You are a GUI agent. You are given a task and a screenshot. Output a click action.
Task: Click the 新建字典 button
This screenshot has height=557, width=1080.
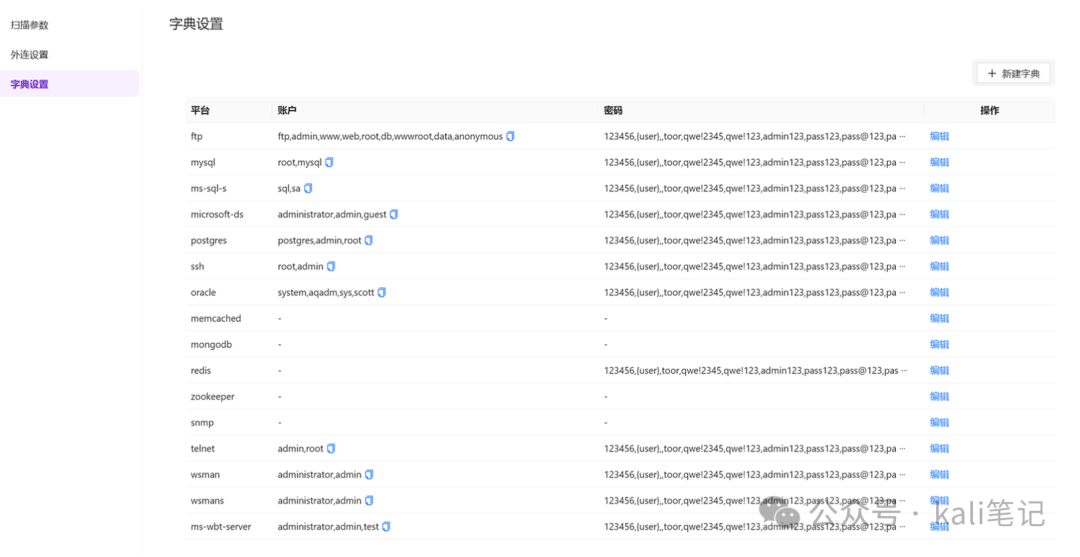point(1013,73)
